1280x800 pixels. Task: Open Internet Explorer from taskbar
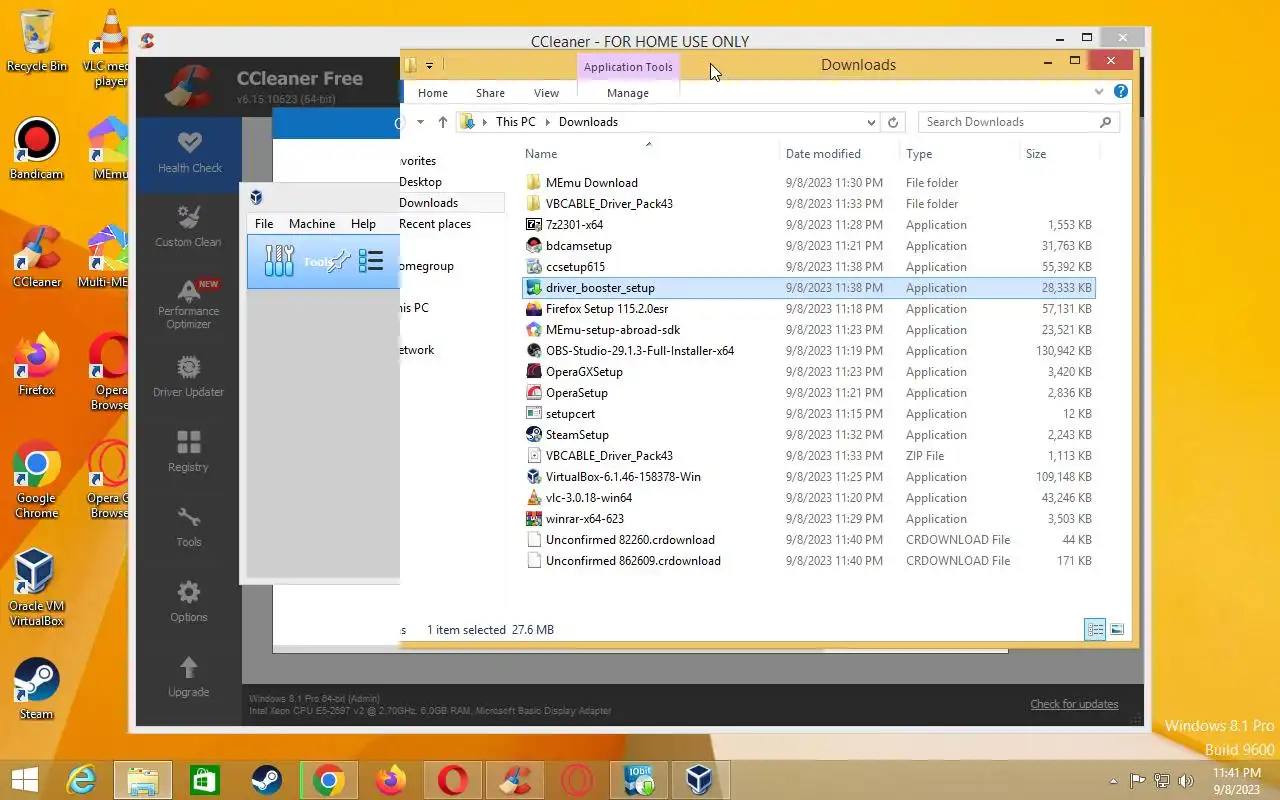(82, 780)
